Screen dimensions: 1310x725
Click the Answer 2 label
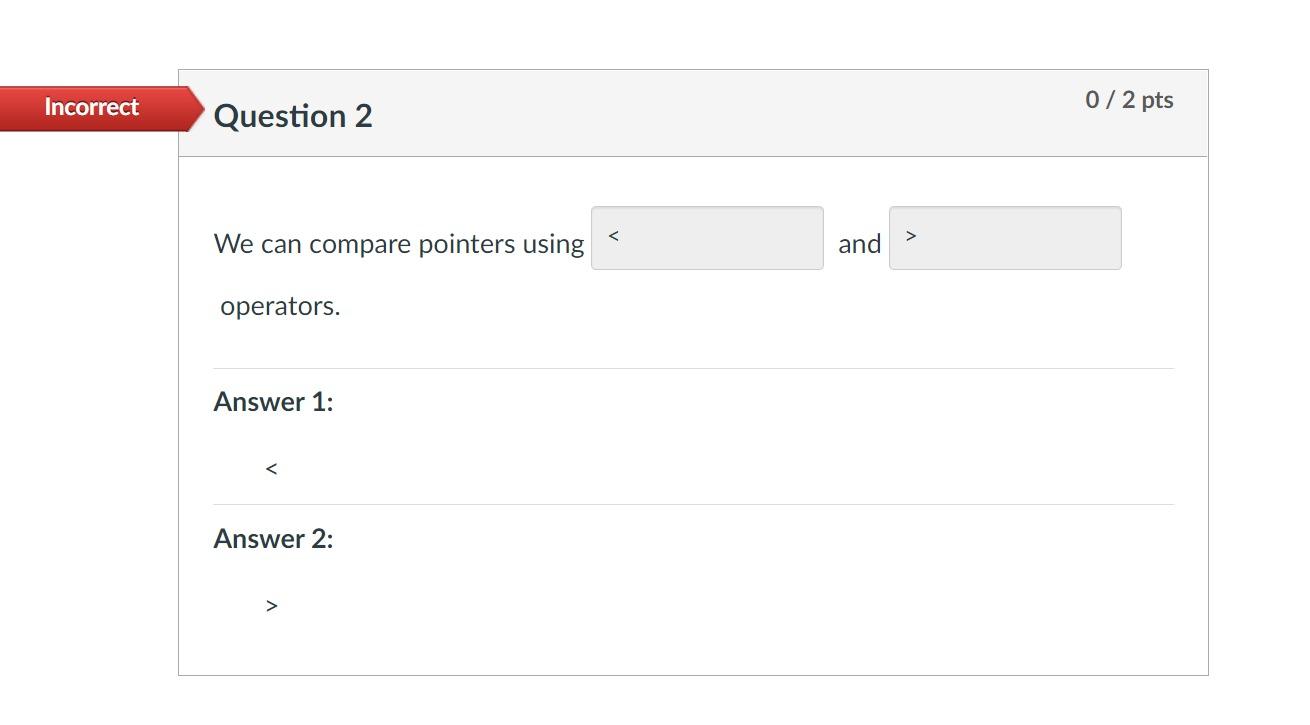[x=273, y=539]
